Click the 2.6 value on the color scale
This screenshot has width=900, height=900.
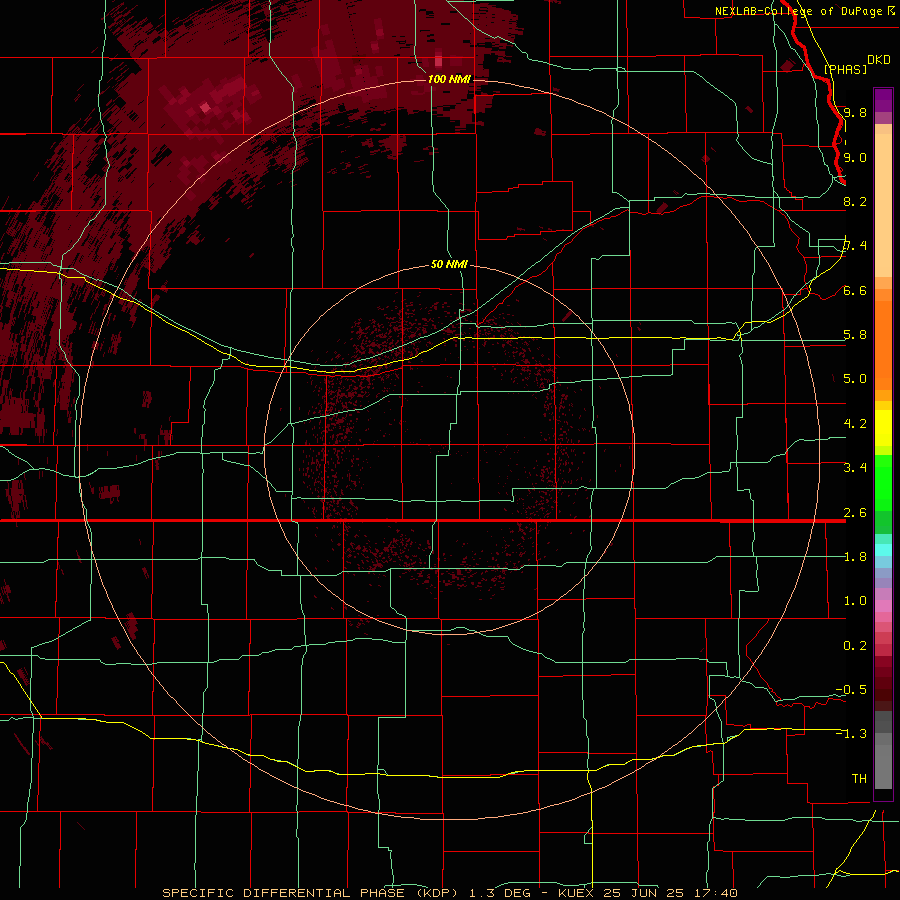[855, 513]
